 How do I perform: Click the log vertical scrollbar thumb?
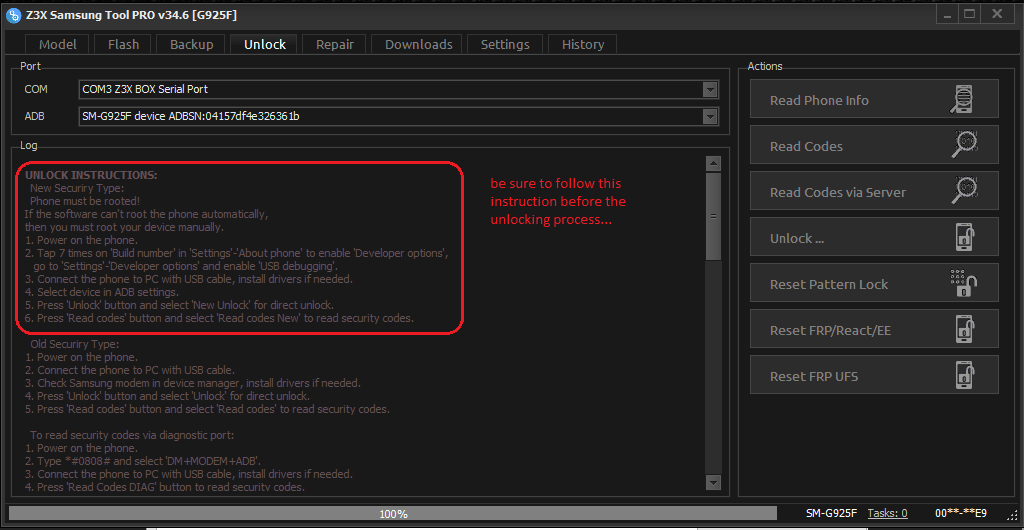tap(714, 216)
